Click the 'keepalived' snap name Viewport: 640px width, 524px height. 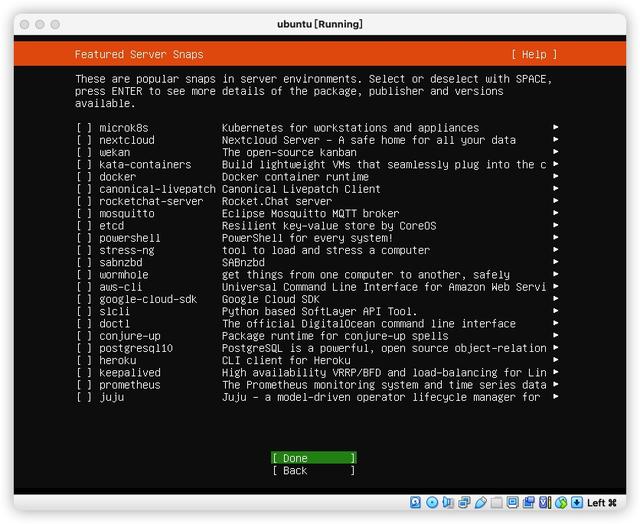[130, 373]
